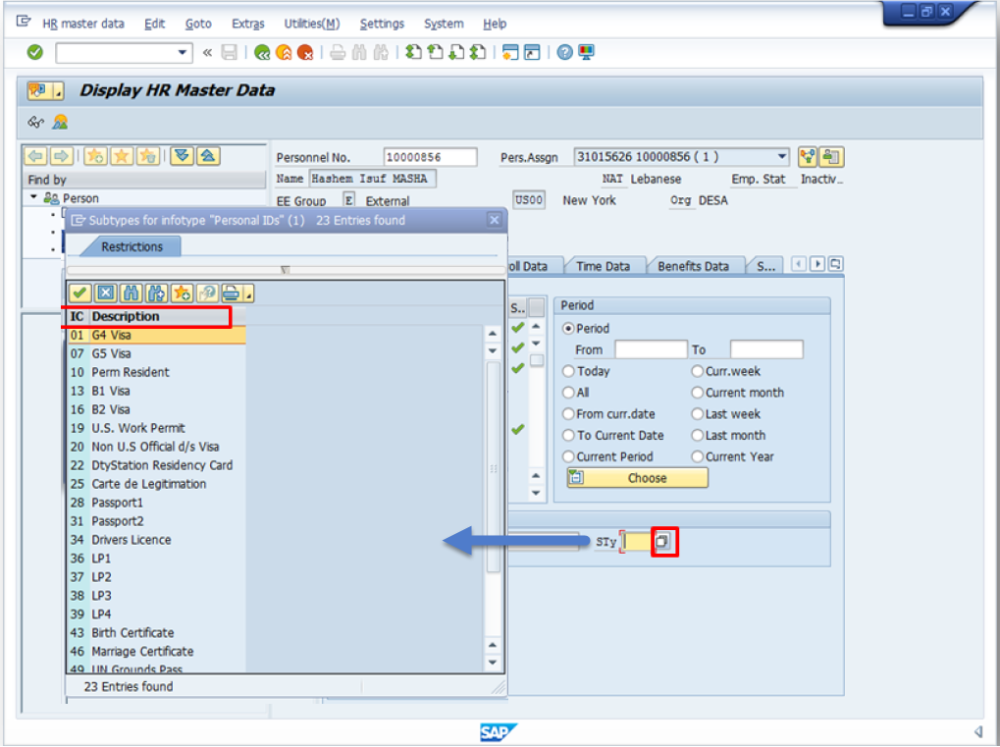Close the Subtypes dialog

[x=494, y=220]
